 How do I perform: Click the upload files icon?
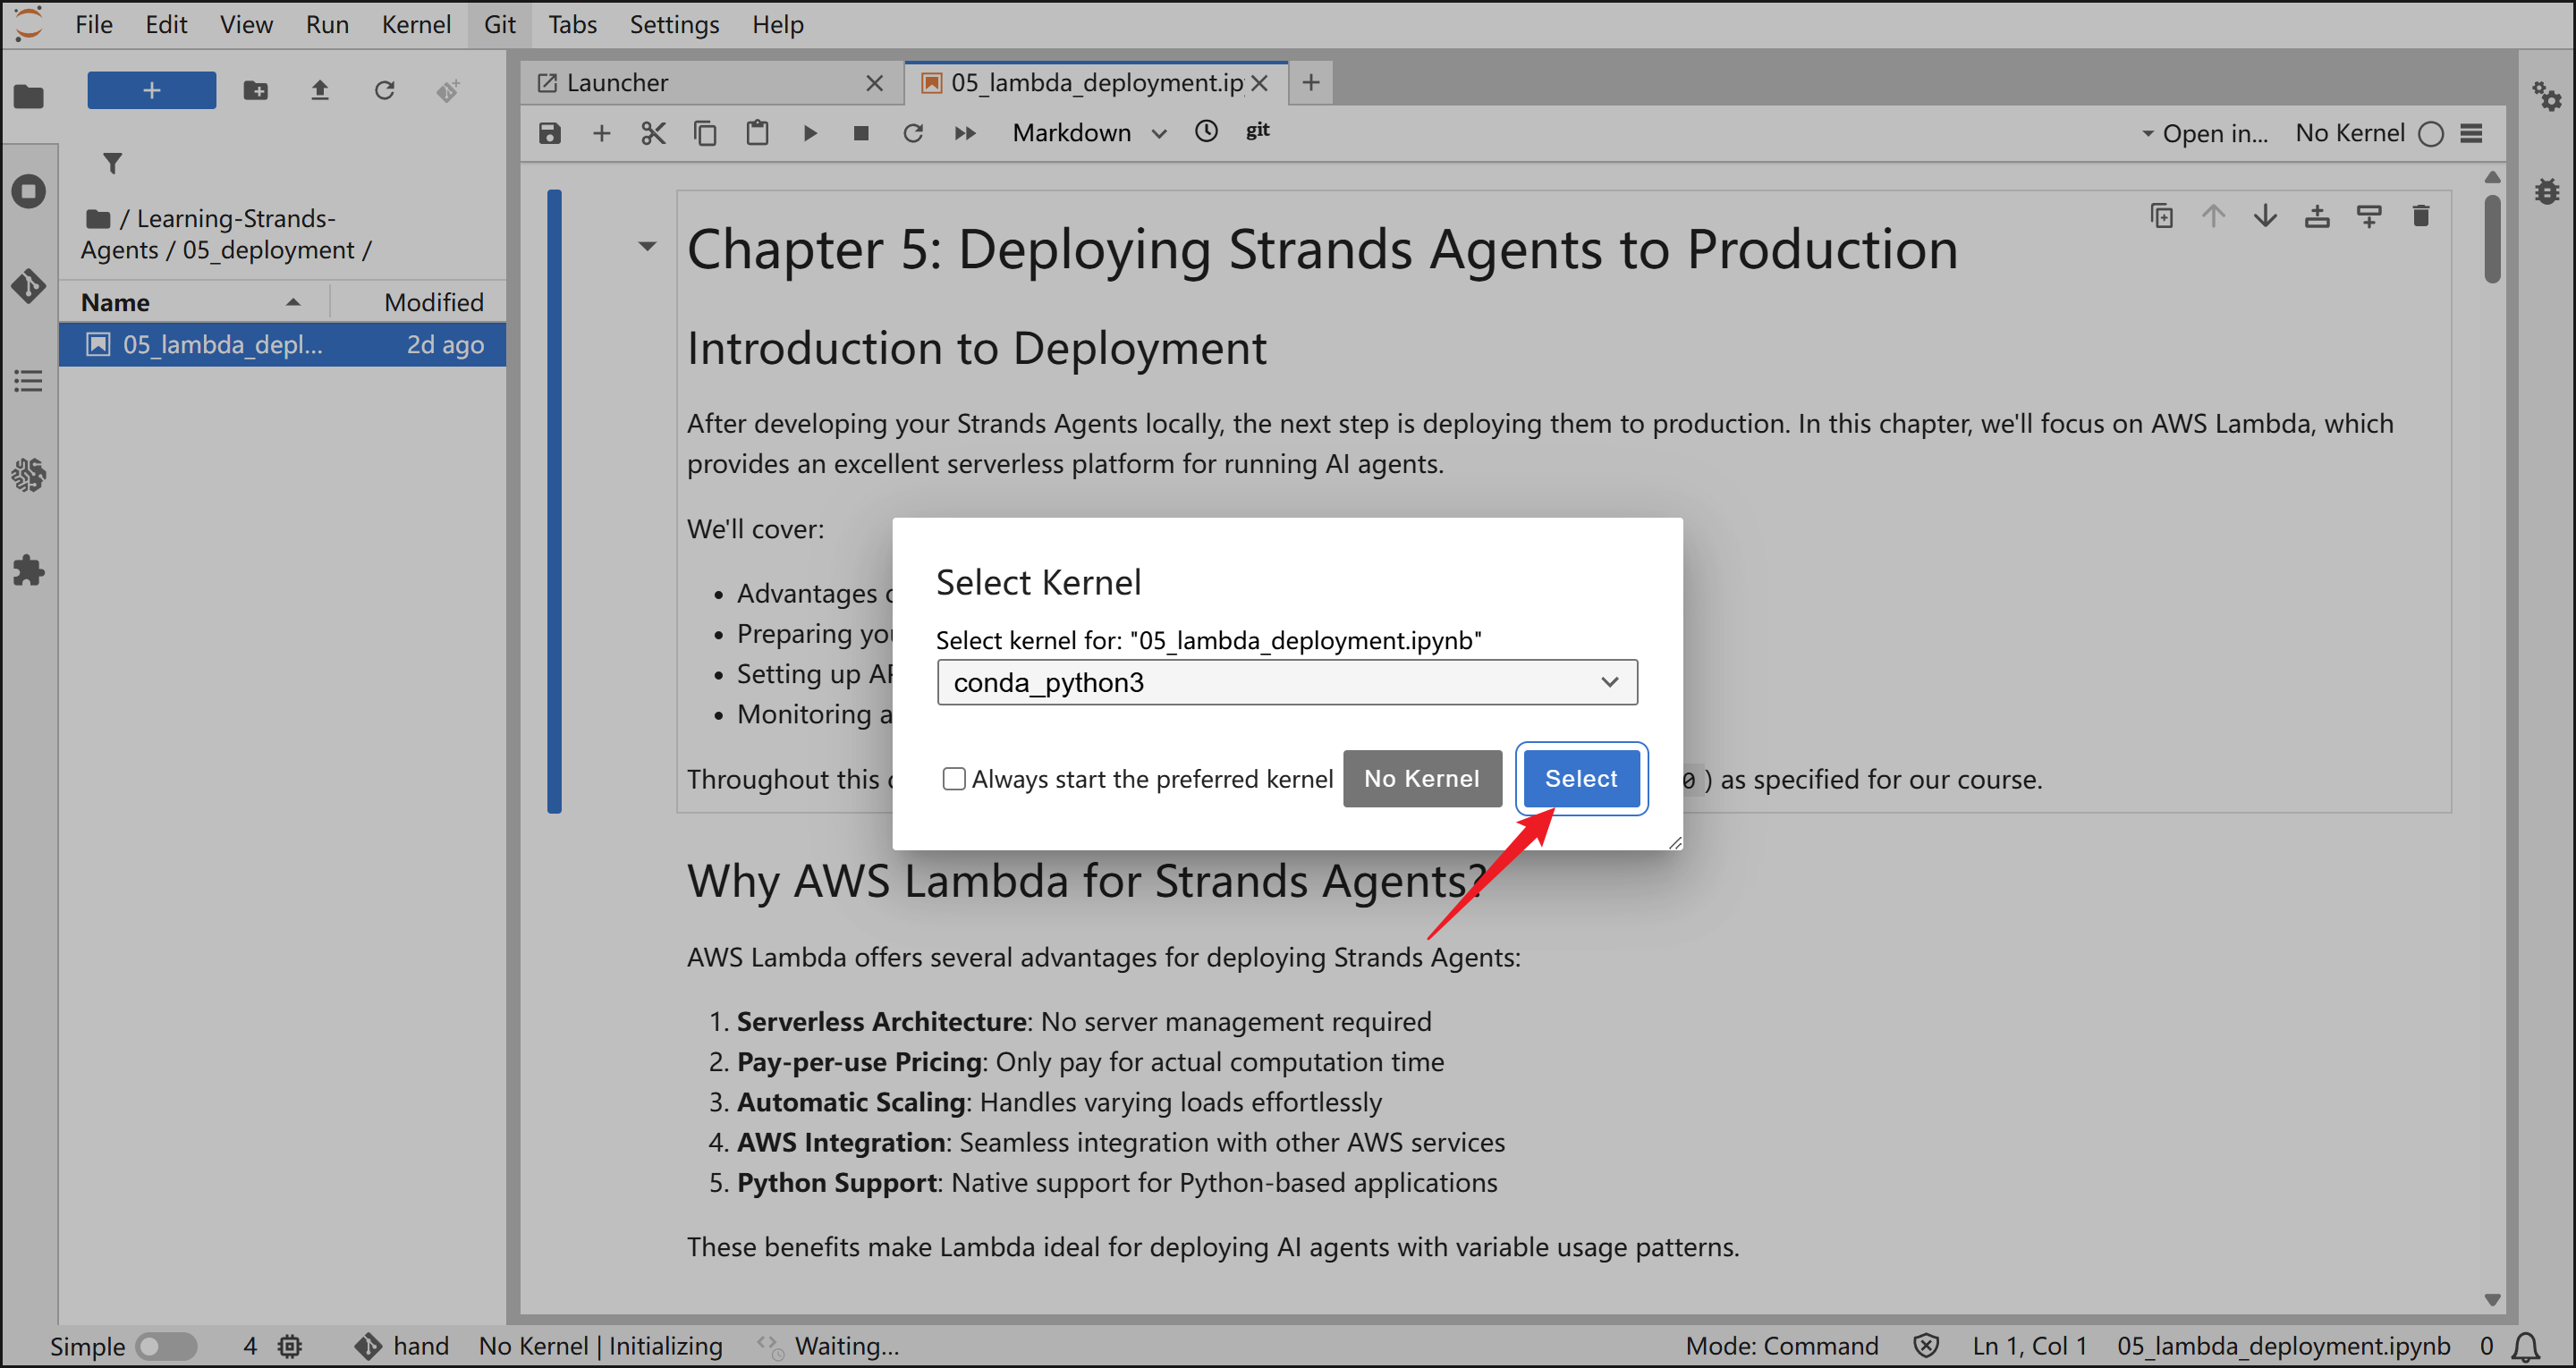coord(320,90)
